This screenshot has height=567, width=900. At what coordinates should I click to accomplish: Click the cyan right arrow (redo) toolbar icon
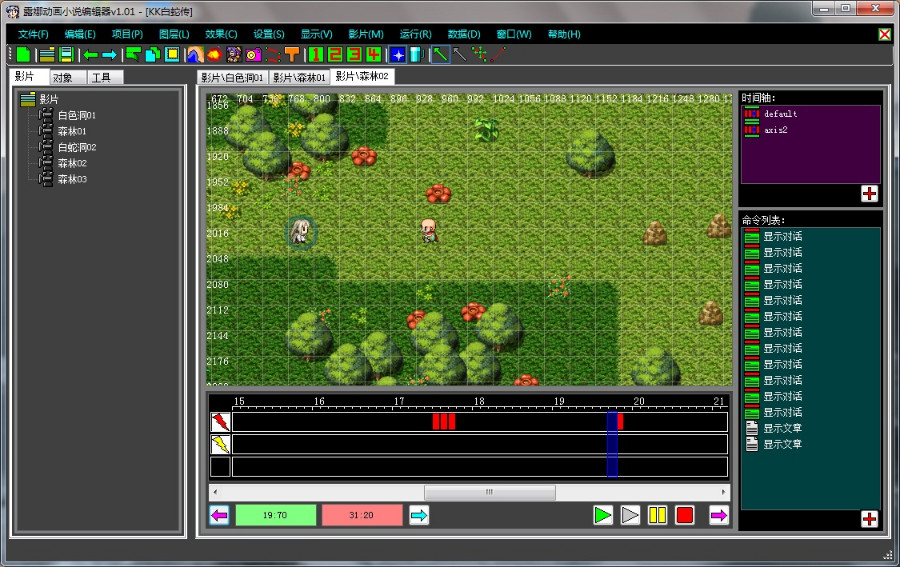pos(109,55)
